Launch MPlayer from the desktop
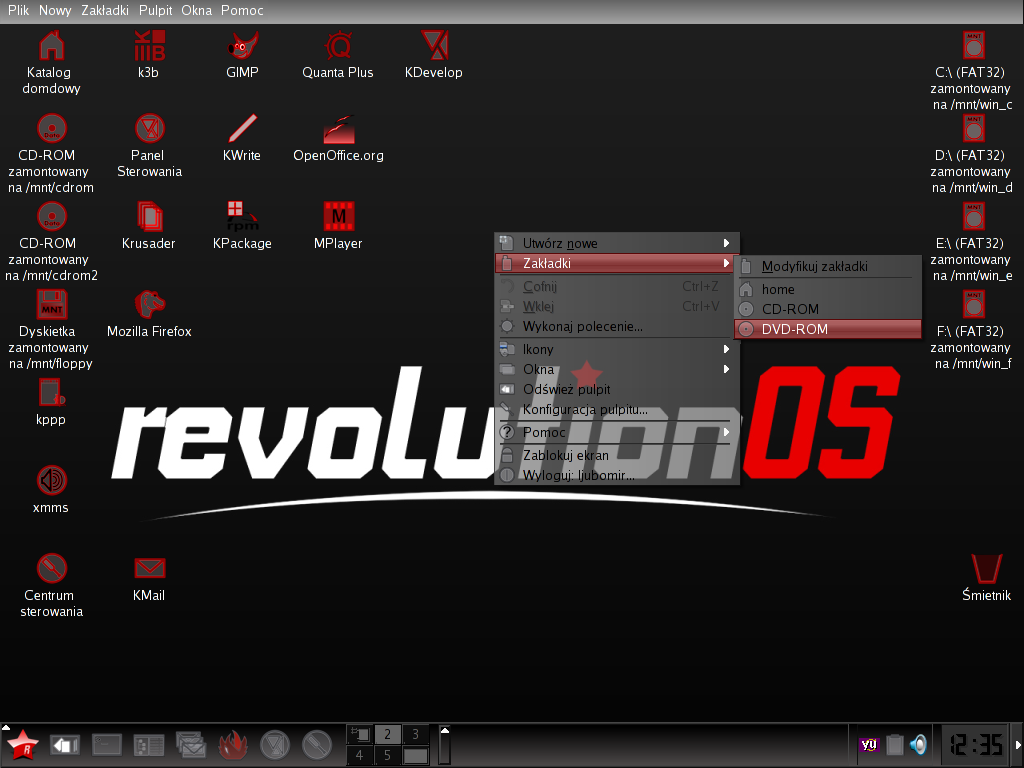The image size is (1024, 768). tap(338, 217)
